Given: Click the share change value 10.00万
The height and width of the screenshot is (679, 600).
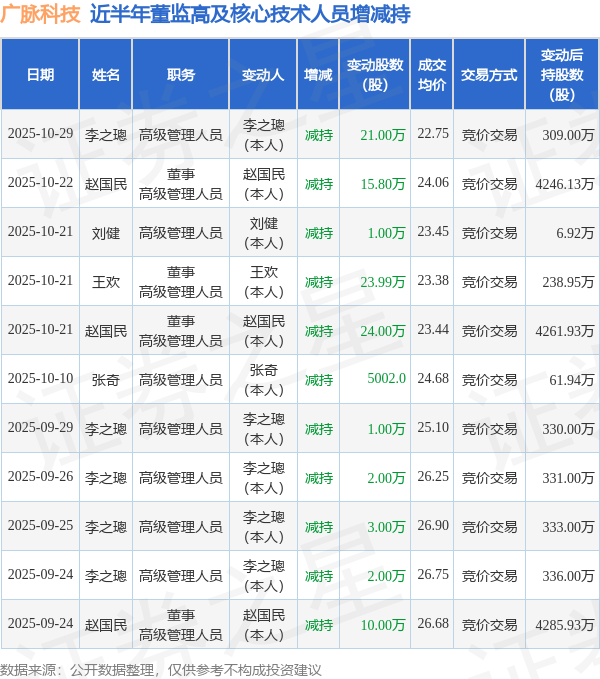Looking at the screenshot, I should coord(383,625).
